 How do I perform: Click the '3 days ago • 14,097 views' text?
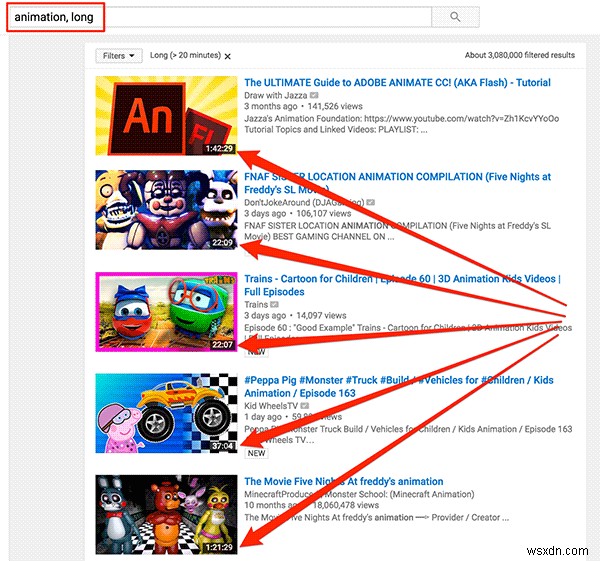click(x=295, y=316)
